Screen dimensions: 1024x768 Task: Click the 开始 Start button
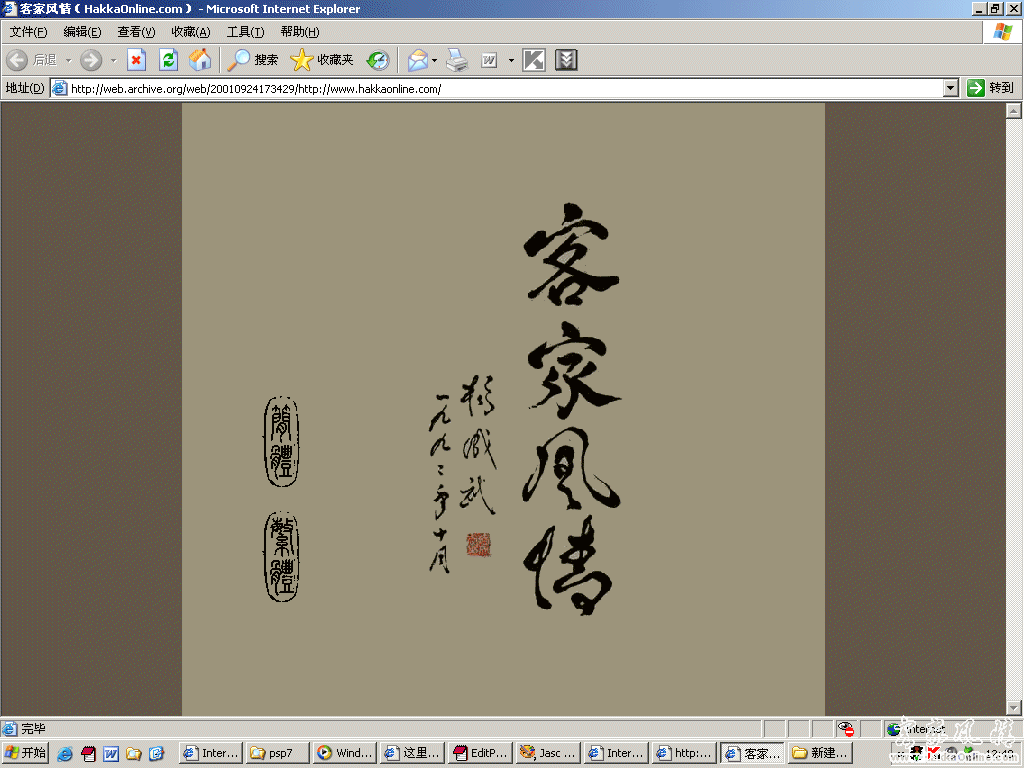(x=25, y=753)
